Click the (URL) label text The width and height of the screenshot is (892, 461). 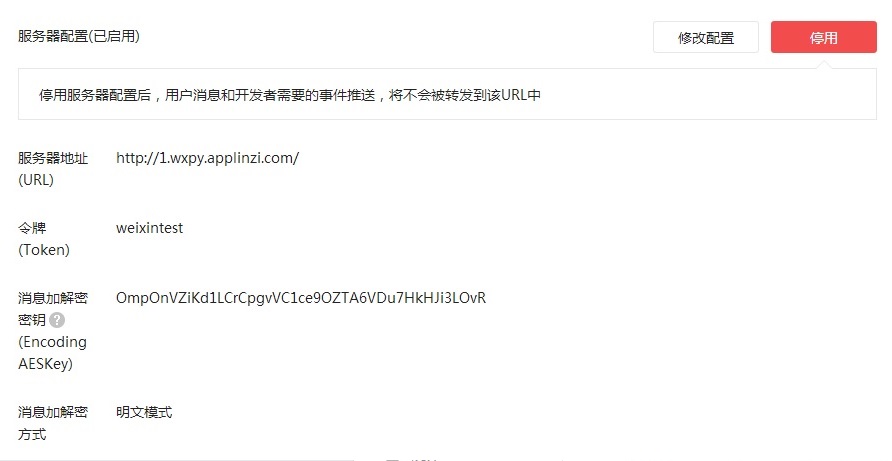click(36, 180)
